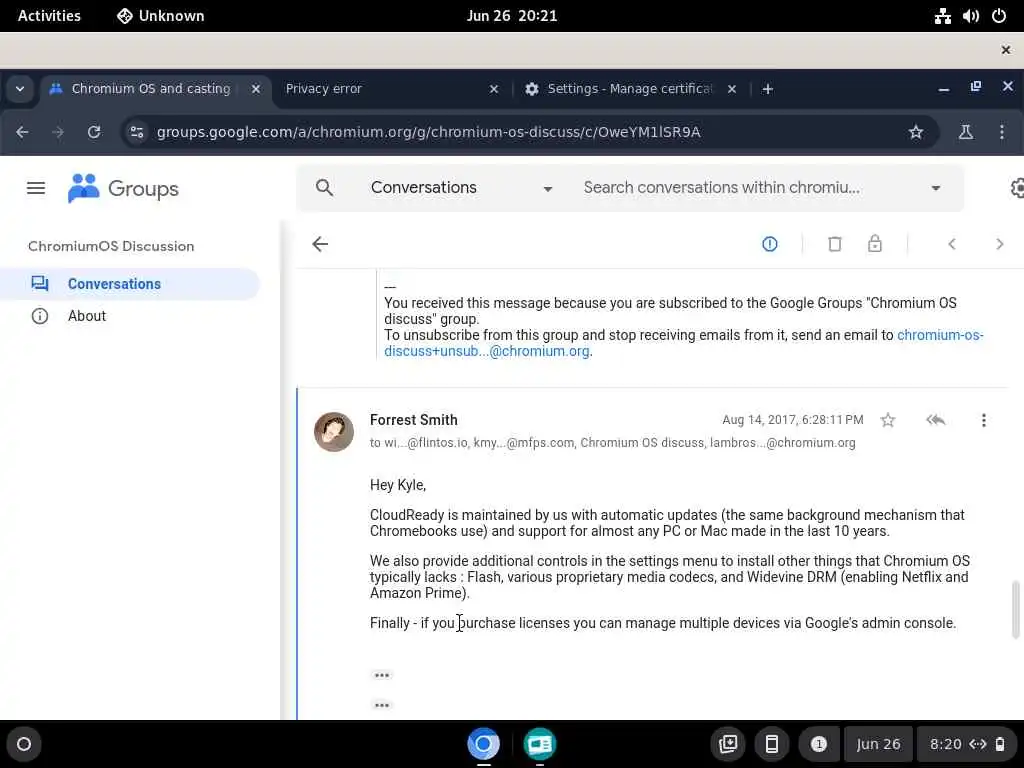This screenshot has width=1024, height=768.
Task: Report abuse with the exclamation icon
Action: (770, 244)
